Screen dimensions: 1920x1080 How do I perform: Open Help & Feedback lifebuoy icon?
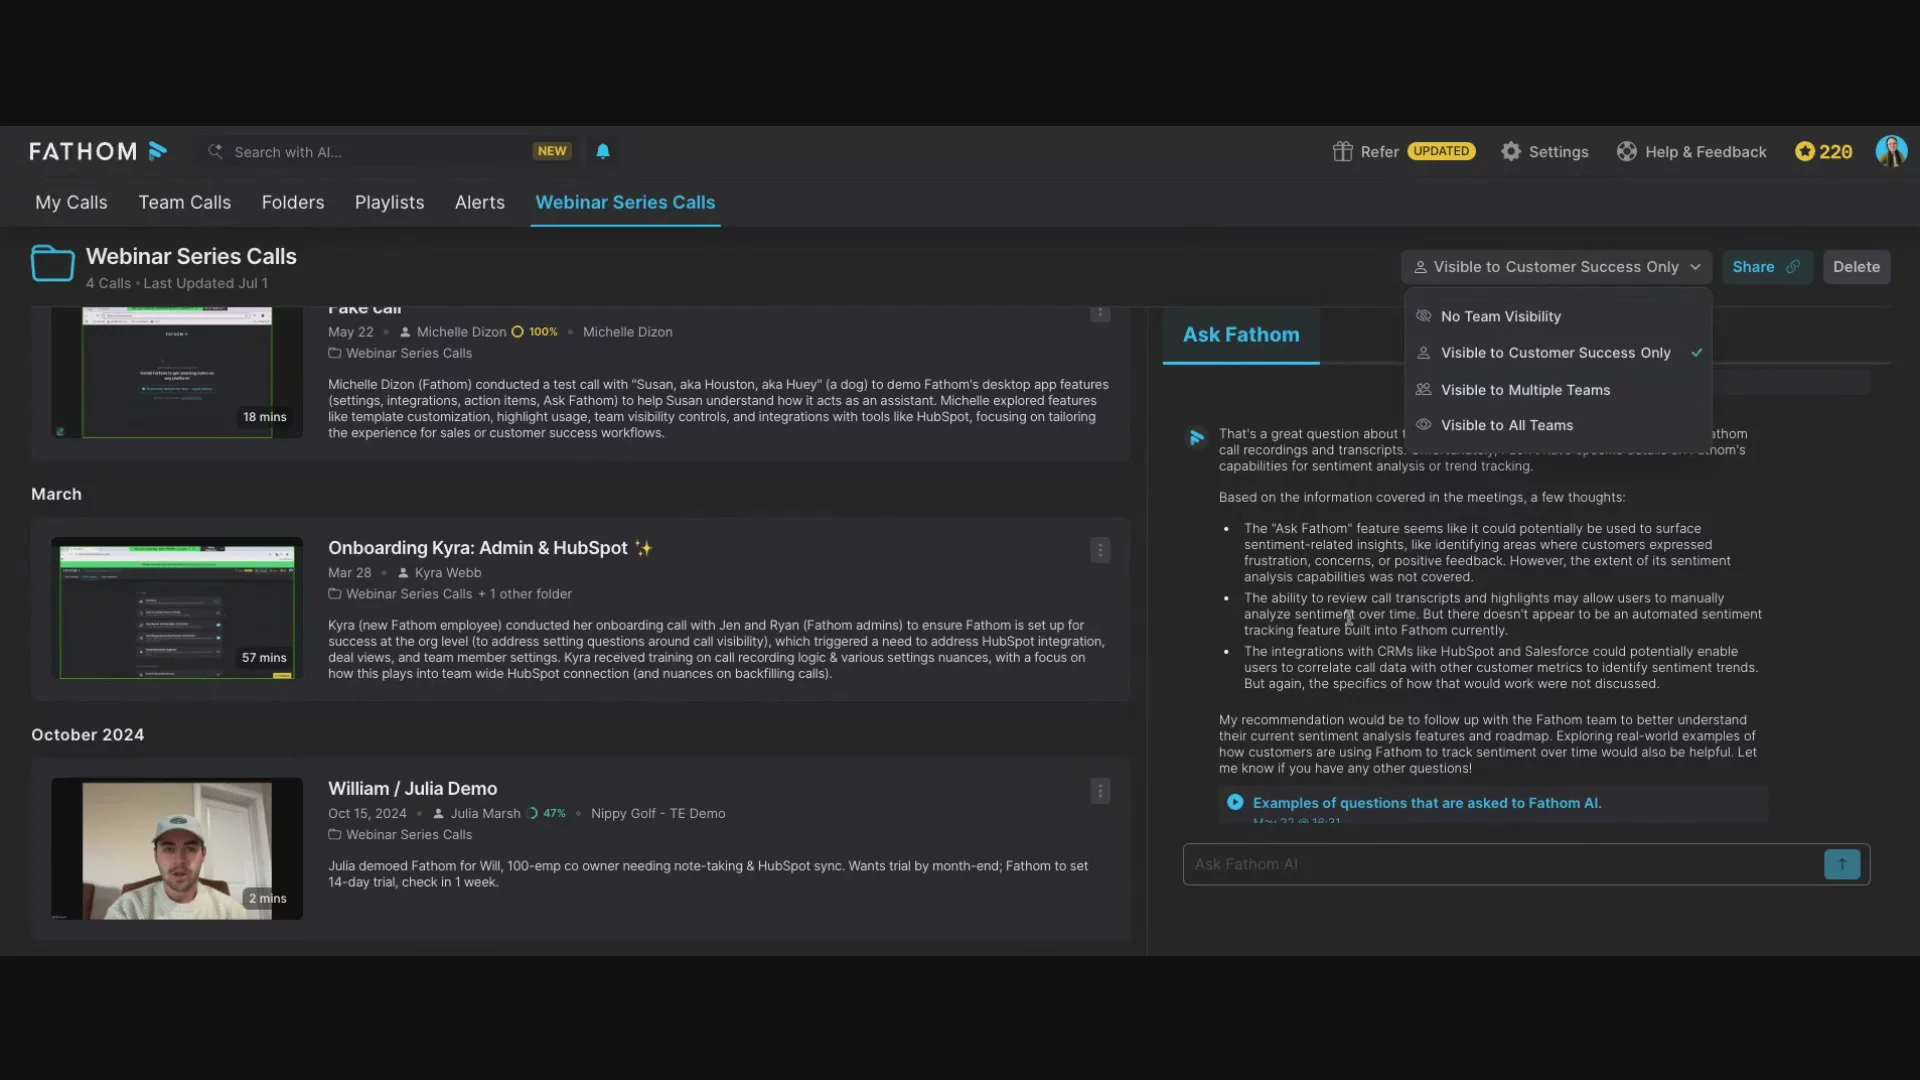(1627, 151)
